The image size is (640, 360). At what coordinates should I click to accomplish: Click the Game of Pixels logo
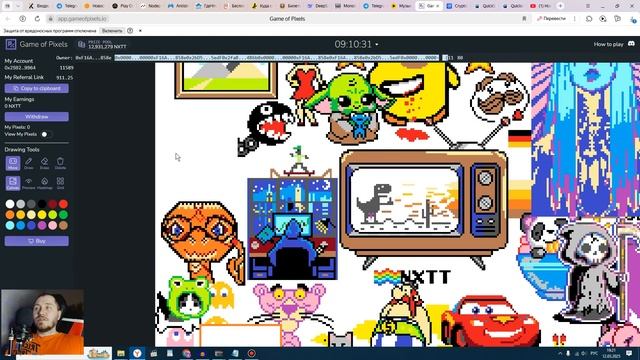(x=11, y=44)
